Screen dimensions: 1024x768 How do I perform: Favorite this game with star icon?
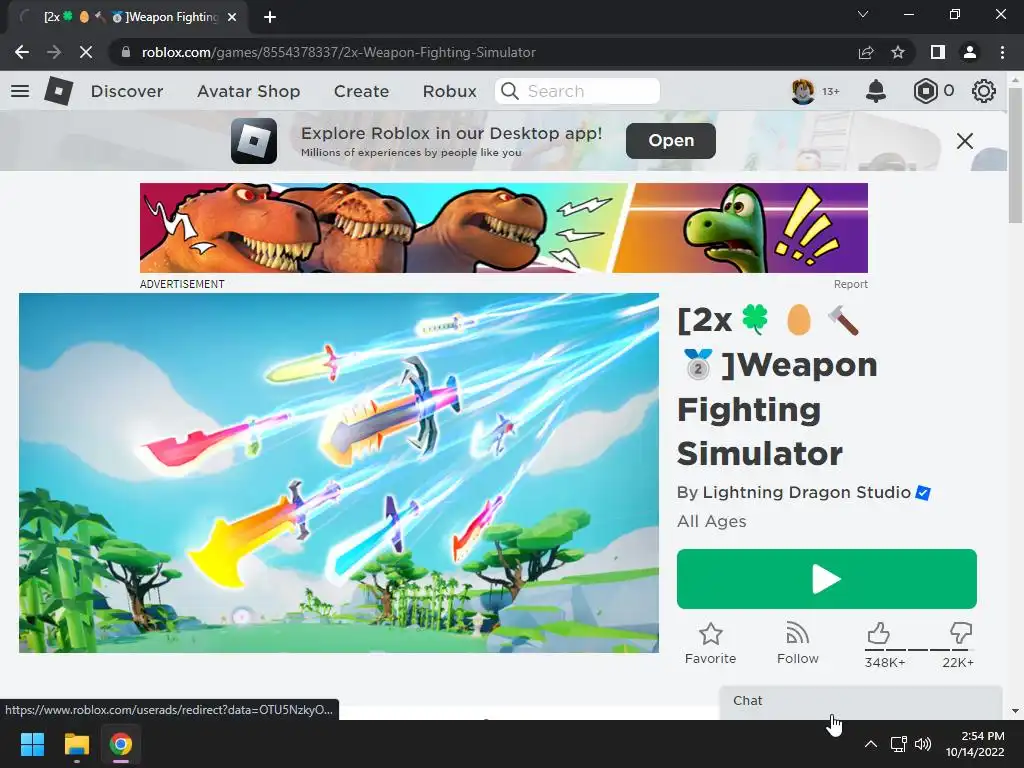pyautogui.click(x=711, y=634)
